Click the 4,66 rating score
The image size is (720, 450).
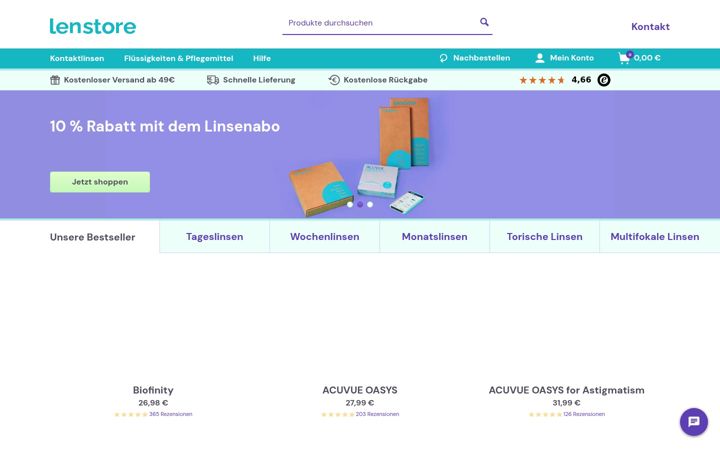581,80
